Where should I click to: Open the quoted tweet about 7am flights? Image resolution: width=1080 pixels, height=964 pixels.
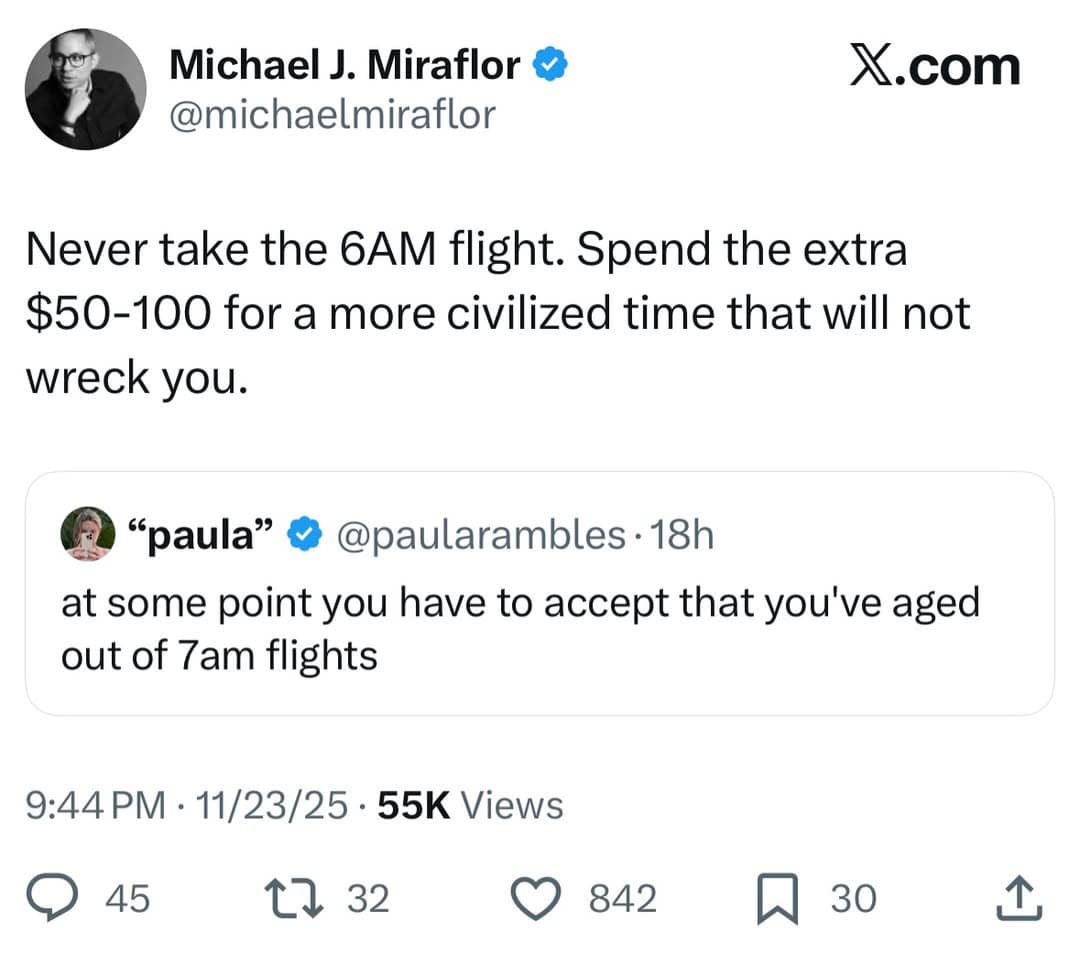click(520, 630)
